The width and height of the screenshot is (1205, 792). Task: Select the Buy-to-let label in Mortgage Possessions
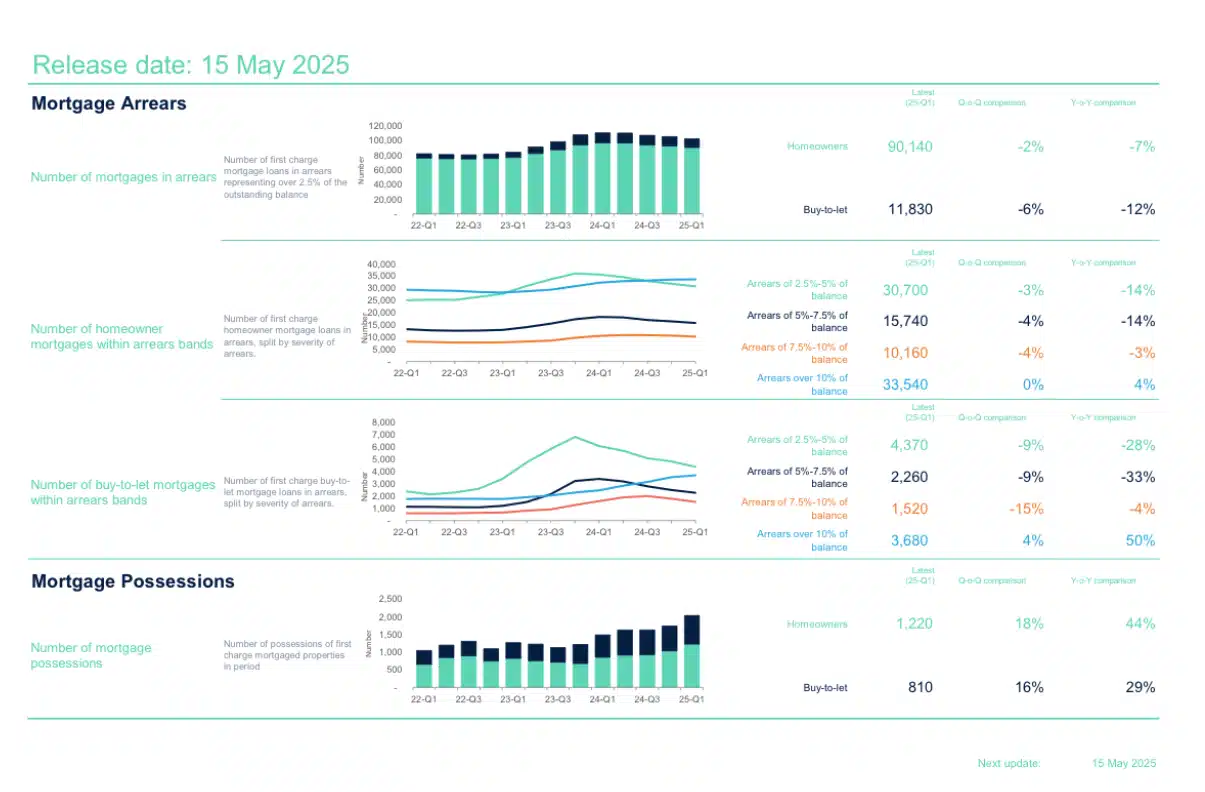tap(824, 687)
